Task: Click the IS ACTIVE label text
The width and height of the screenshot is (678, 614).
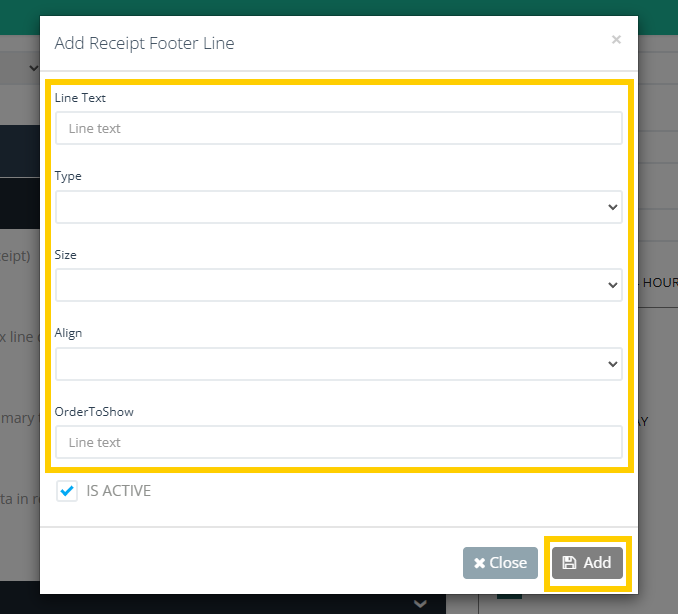Action: (x=119, y=491)
